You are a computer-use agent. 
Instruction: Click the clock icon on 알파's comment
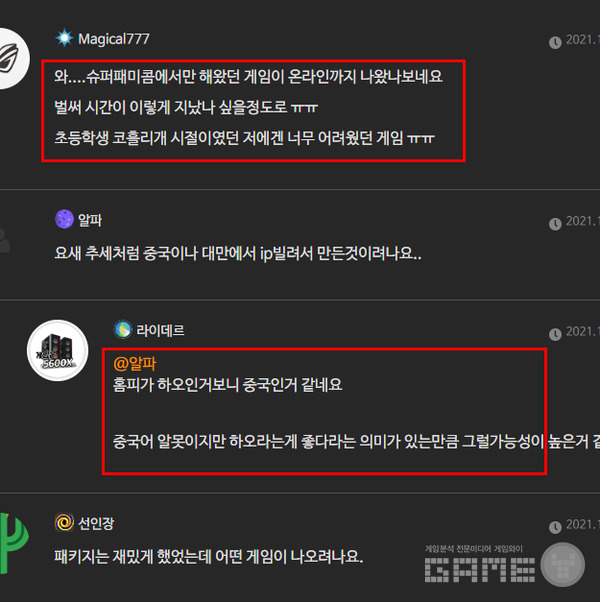click(555, 223)
